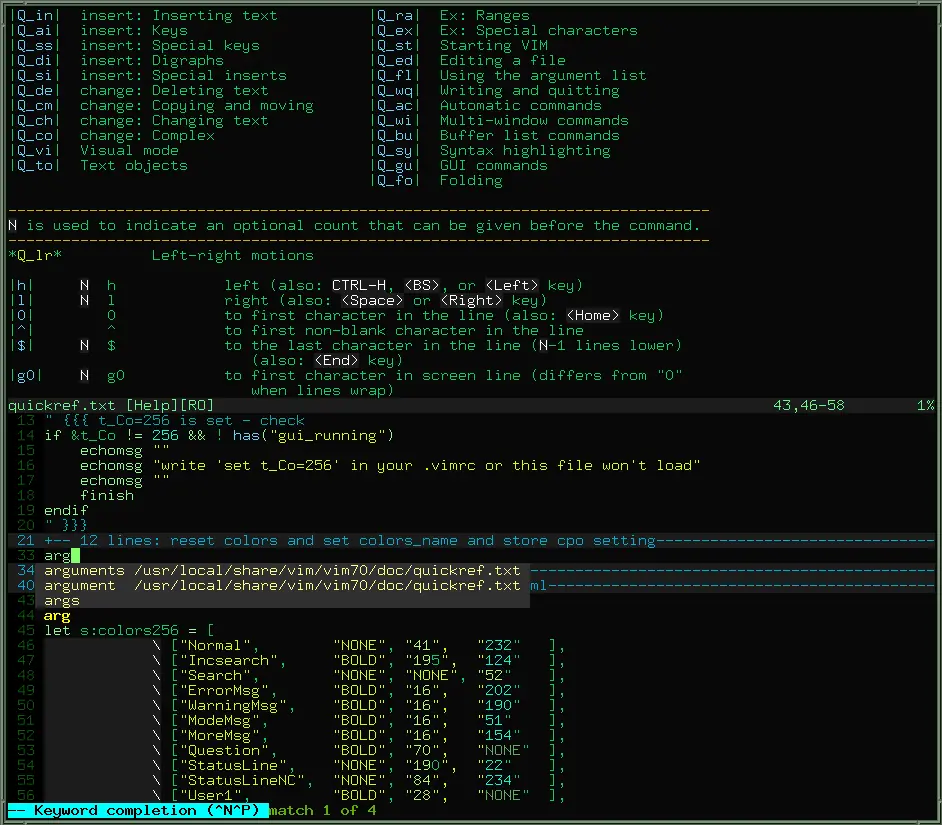Open the |Q_bu| Buffer list commands tag
The height and width of the screenshot is (825, 942).
[x=395, y=136]
